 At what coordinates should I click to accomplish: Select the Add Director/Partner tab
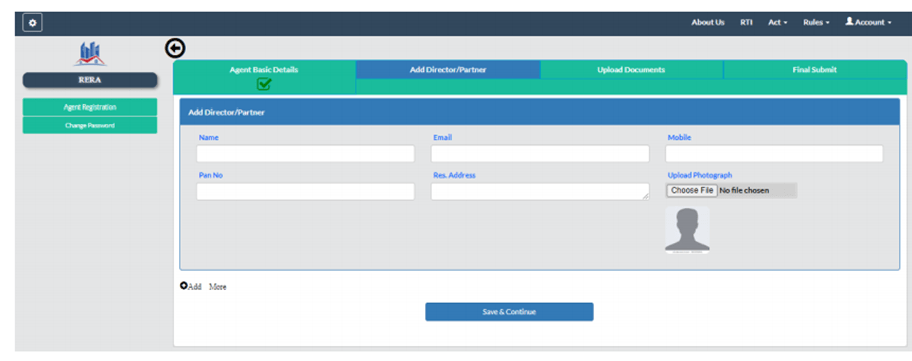(x=448, y=70)
